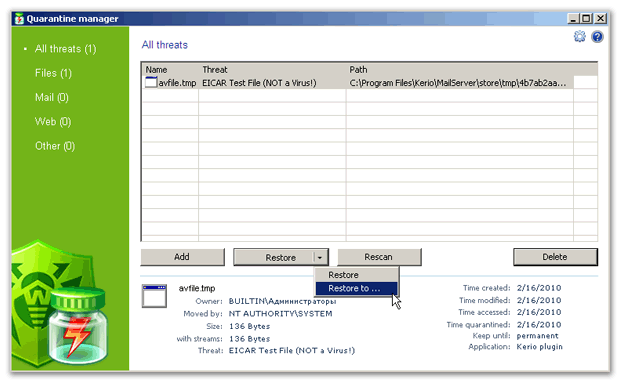Close the Quarantine manager window
620x382 pixels.
coord(600,18)
